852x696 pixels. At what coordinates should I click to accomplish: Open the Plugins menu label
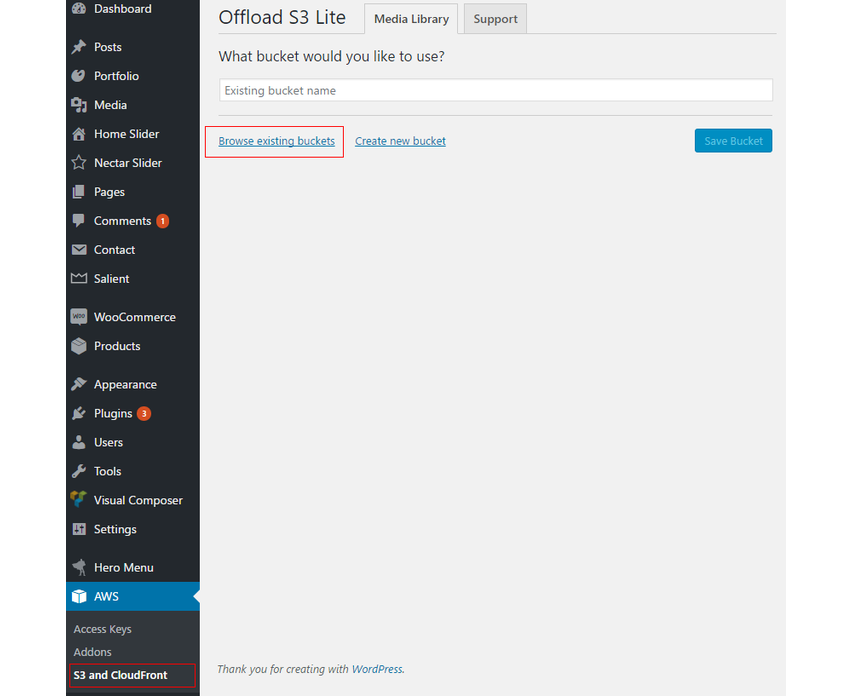coord(113,413)
